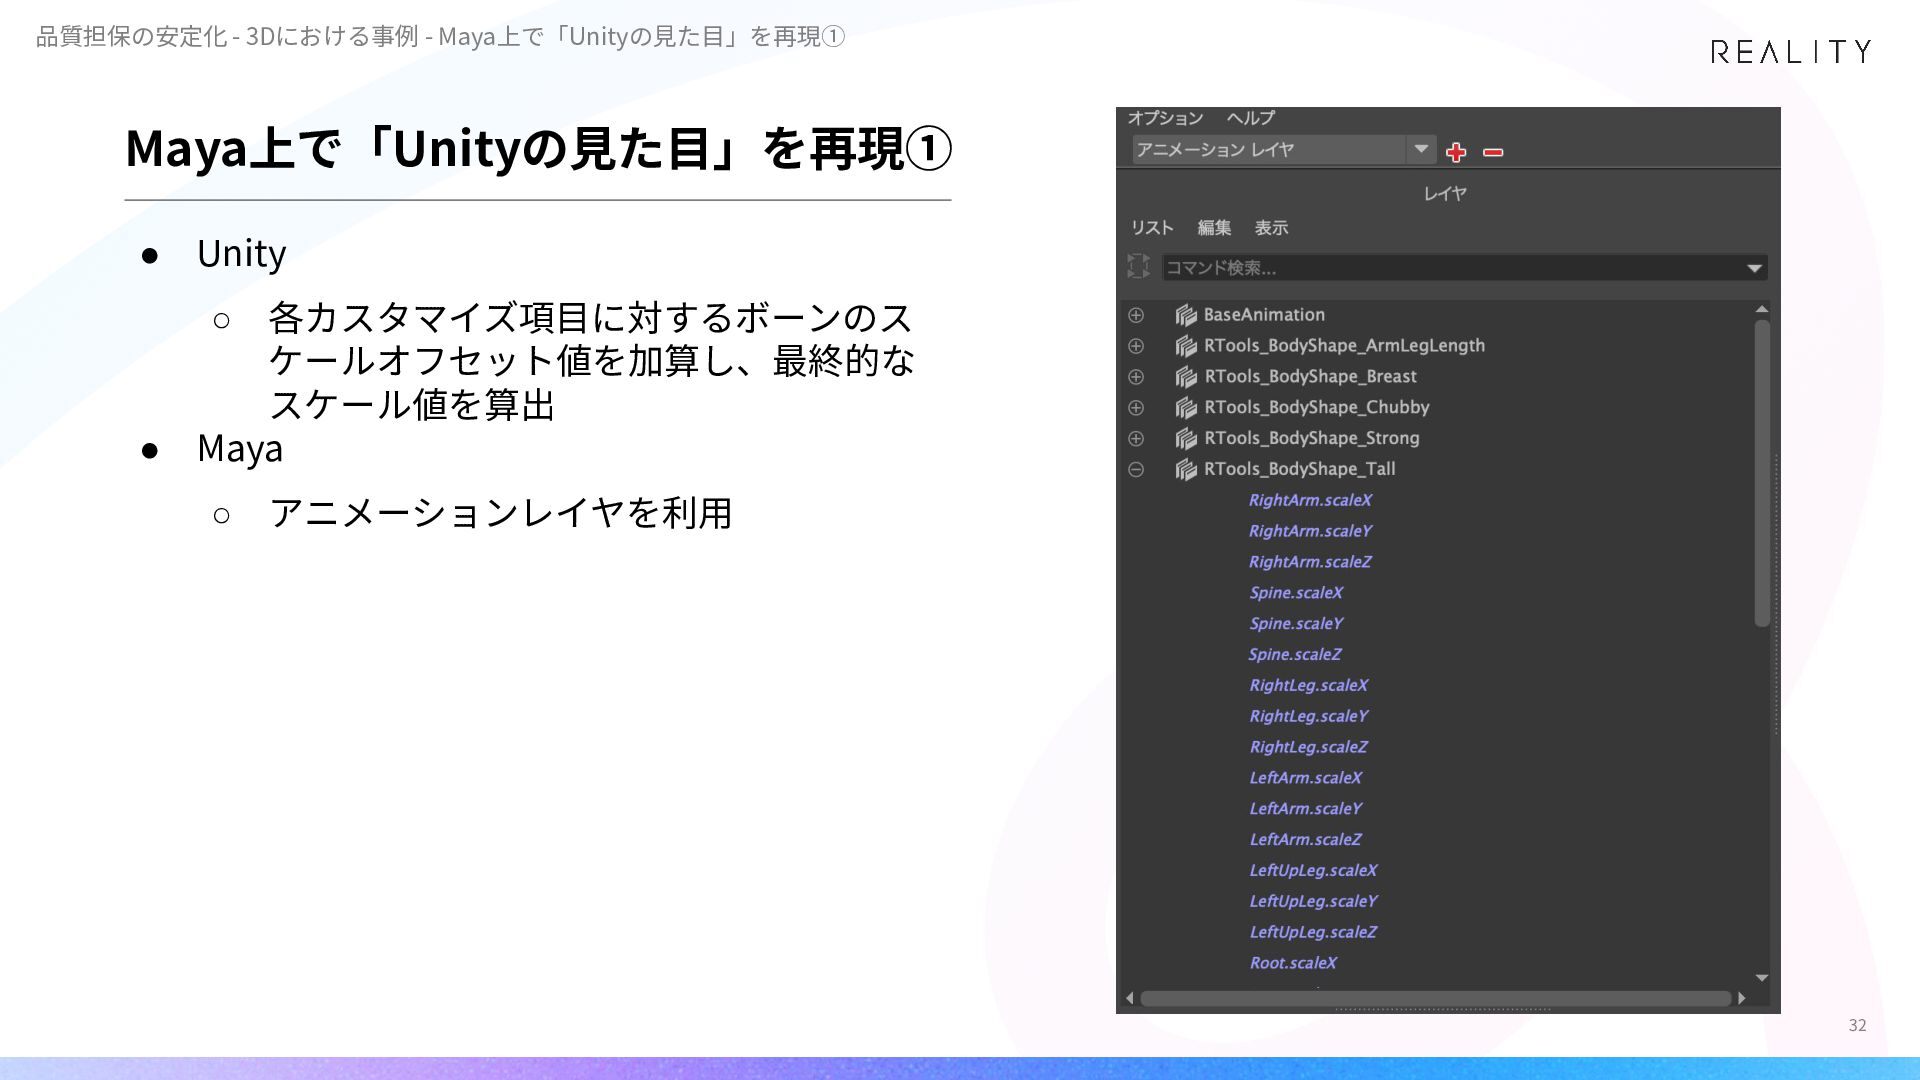Select the Spine.scaleY attribute
Screen dimensions: 1920x1080
click(1296, 624)
